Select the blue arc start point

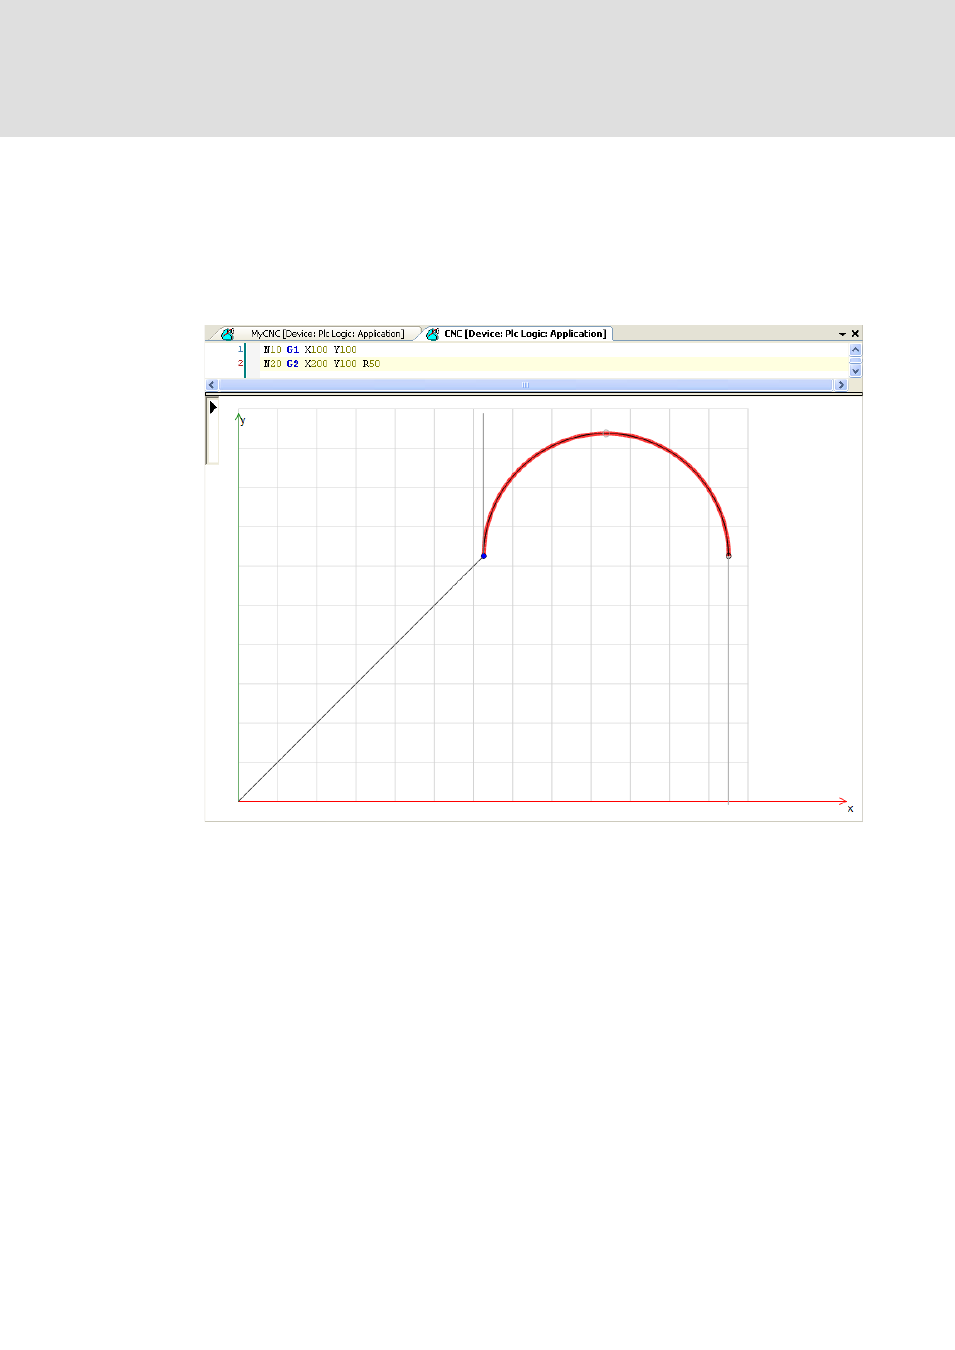[483, 556]
